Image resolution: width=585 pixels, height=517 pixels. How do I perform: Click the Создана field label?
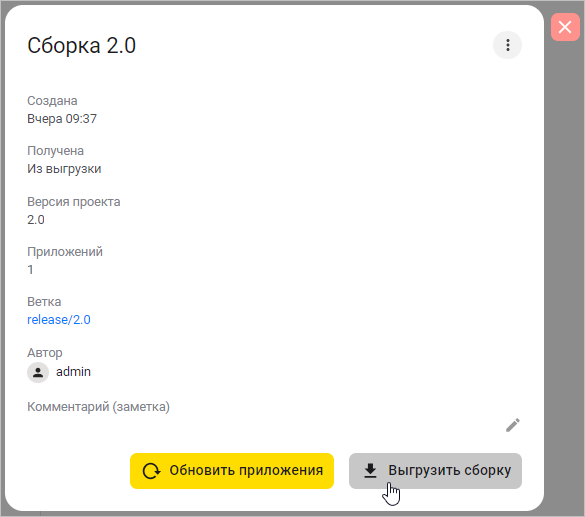pyautogui.click(x=52, y=101)
